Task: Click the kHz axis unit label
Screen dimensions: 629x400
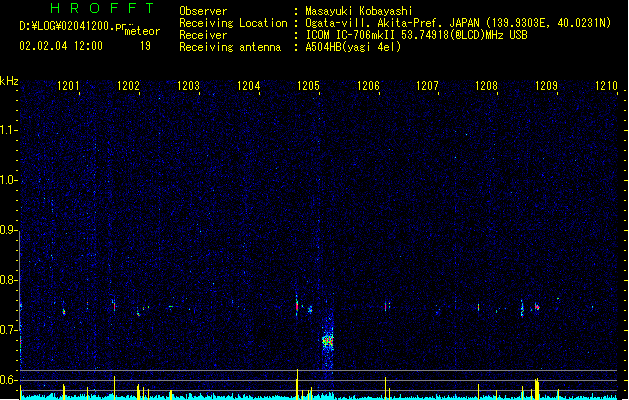Action: [x=9, y=81]
